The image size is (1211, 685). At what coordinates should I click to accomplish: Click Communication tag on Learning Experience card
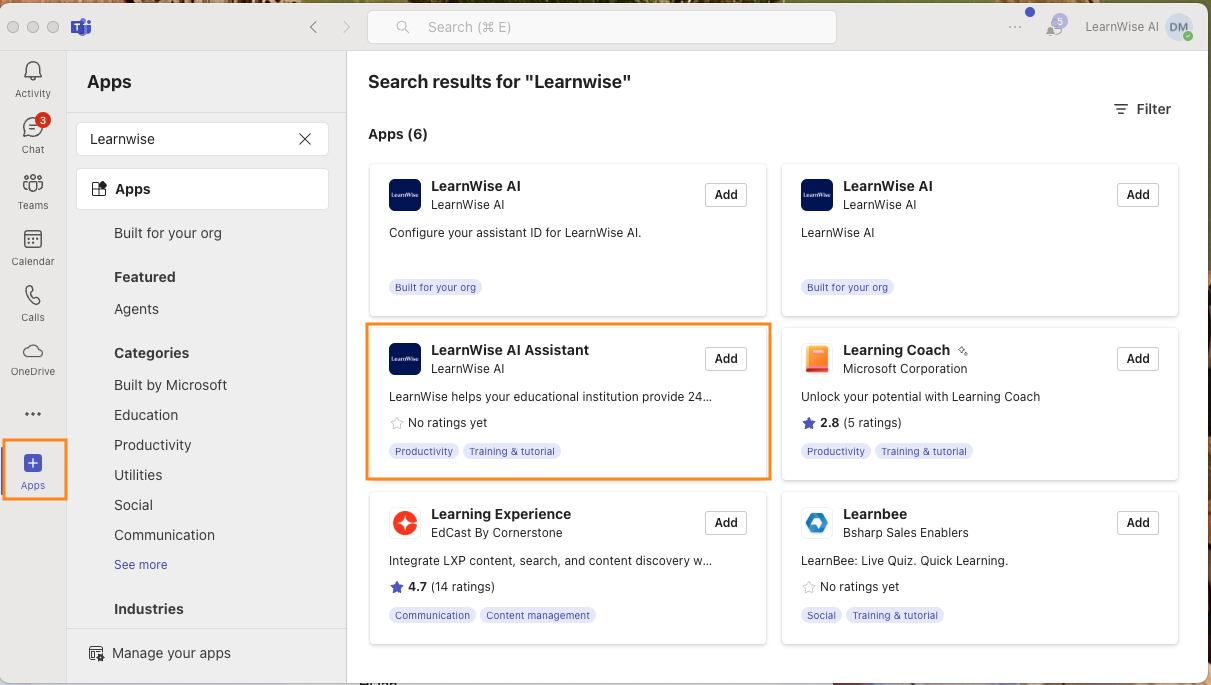point(432,615)
